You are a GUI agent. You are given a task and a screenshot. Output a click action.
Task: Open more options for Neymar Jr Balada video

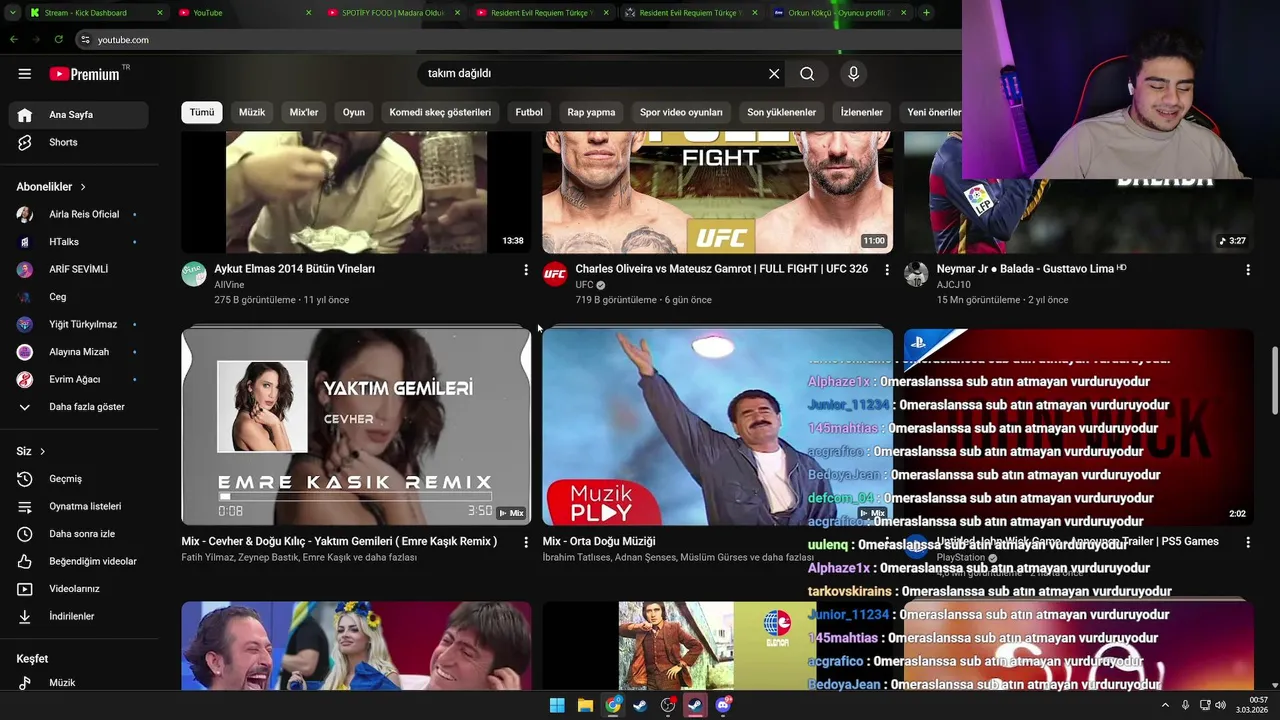[1248, 270]
